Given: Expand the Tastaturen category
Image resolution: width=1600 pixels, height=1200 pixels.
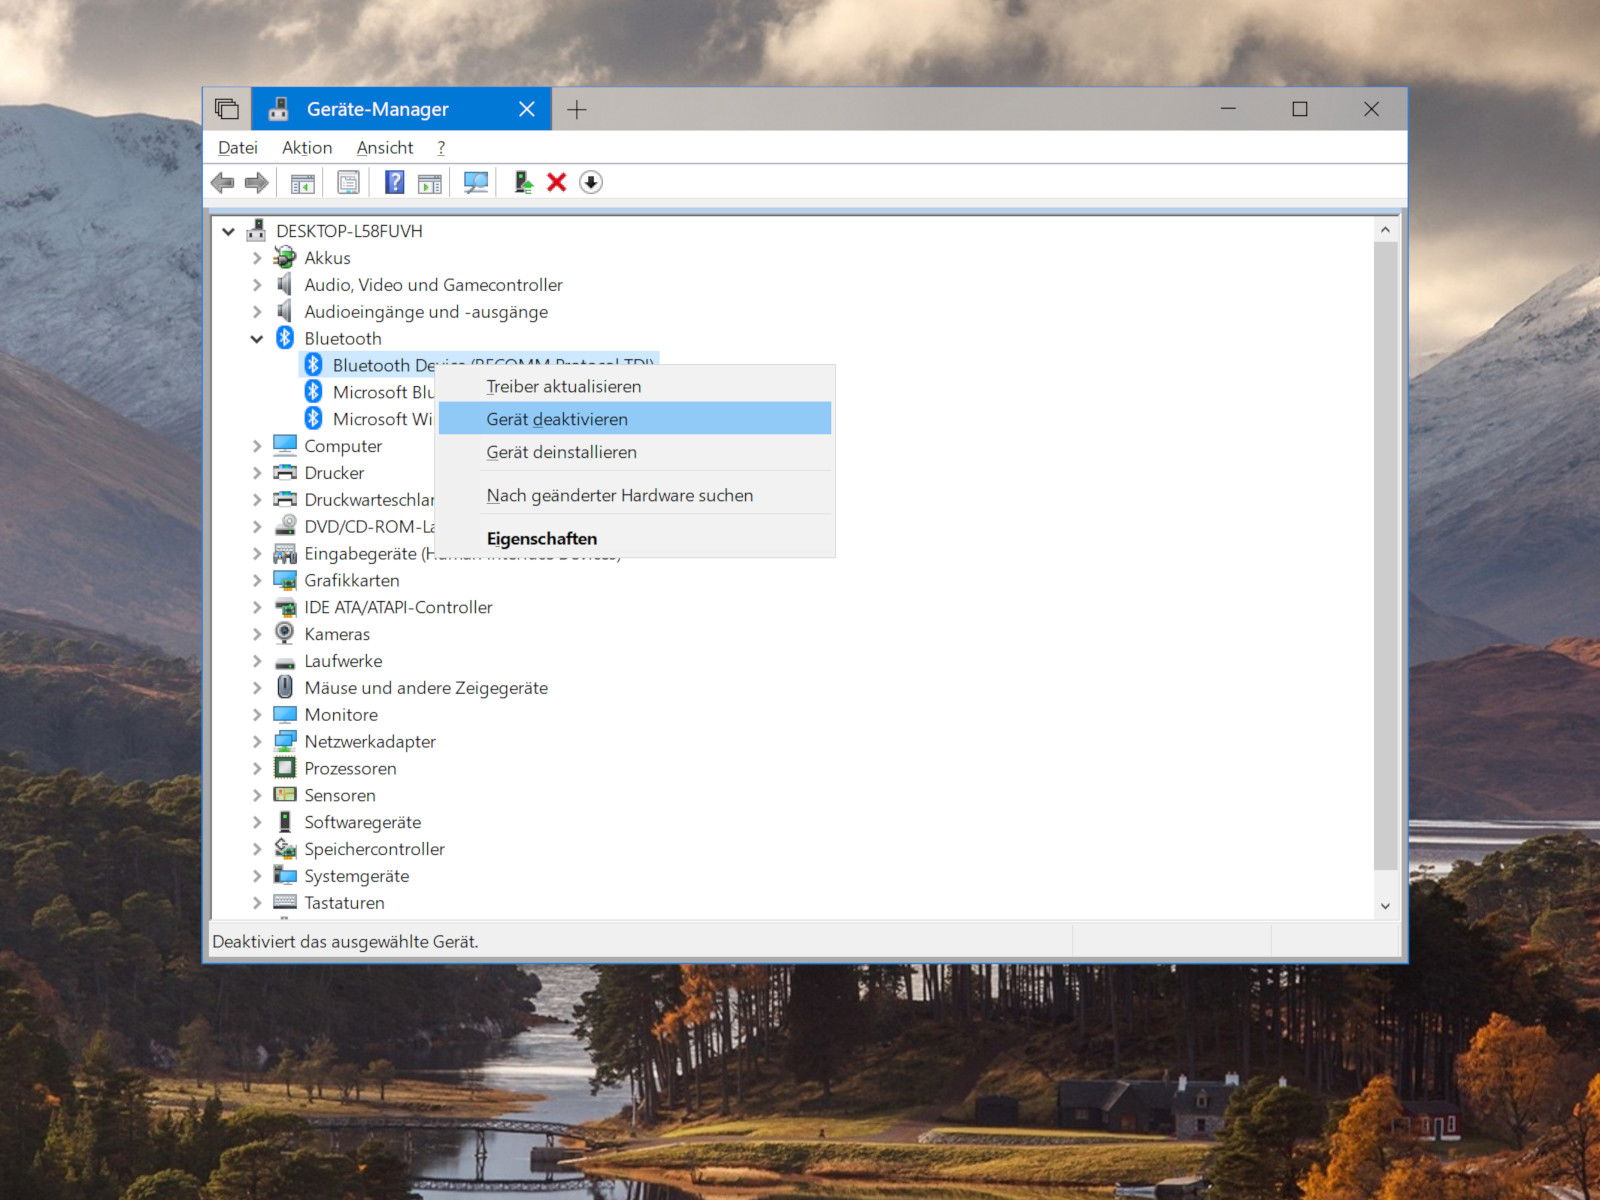Looking at the screenshot, I should pos(257,902).
